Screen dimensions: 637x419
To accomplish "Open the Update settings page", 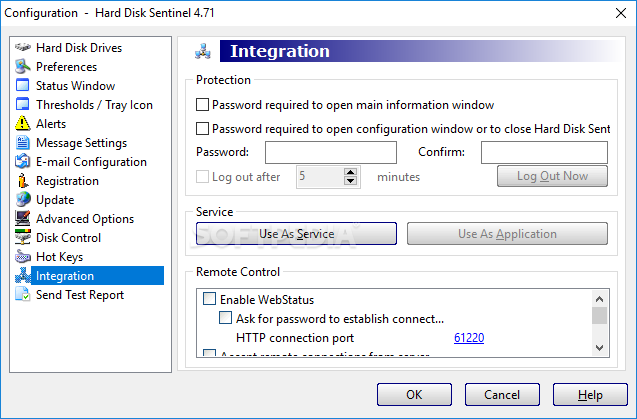I will (55, 200).
